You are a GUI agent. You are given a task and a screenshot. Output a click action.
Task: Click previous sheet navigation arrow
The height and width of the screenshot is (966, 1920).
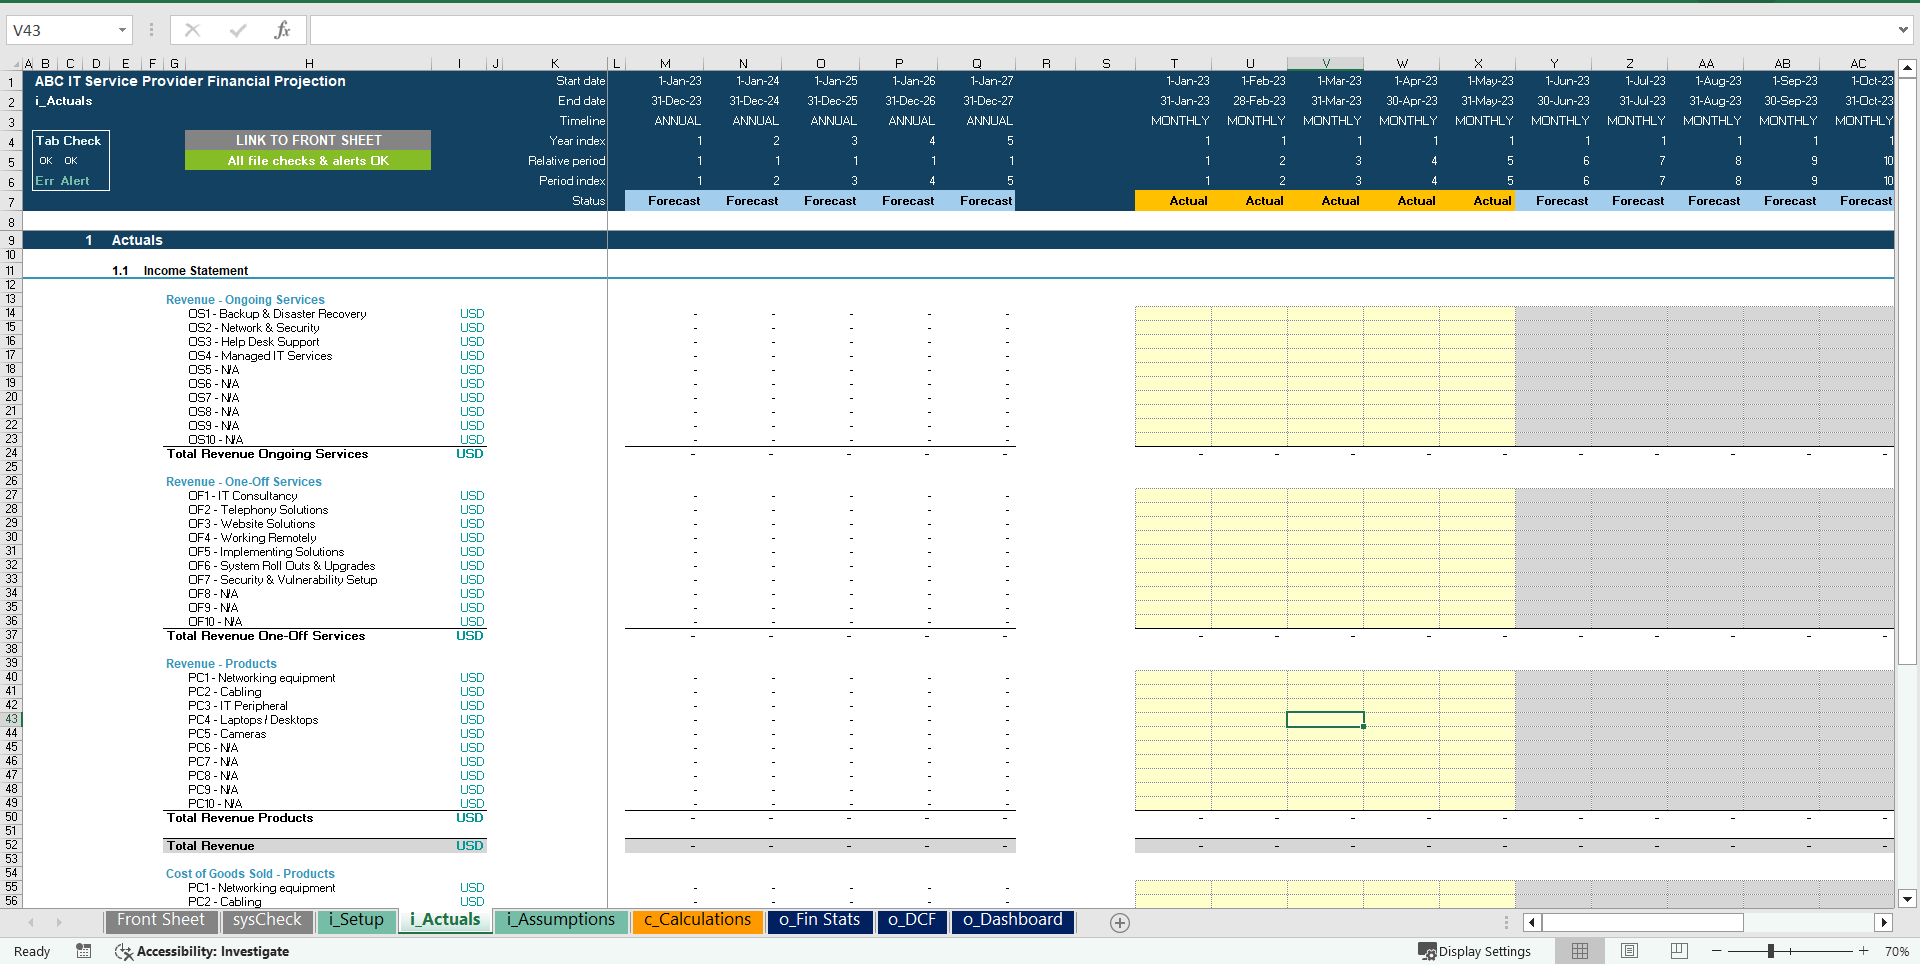click(x=31, y=922)
